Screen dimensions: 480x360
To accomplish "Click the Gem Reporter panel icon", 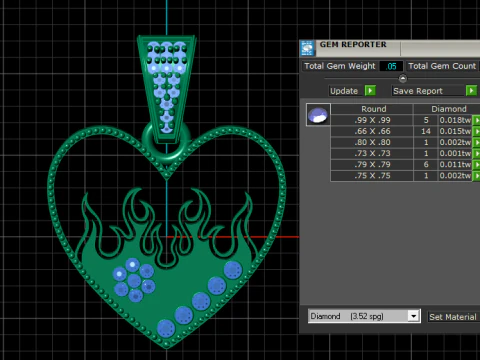I will [307, 48].
